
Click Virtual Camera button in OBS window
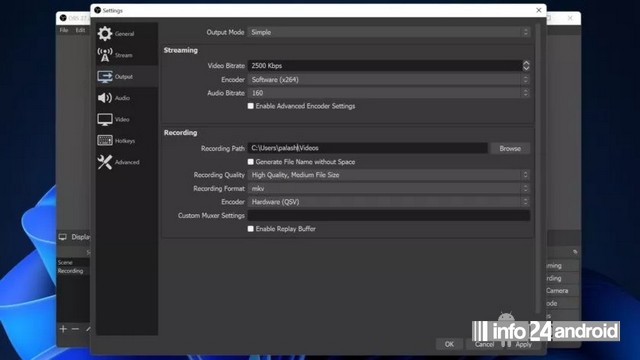(562, 291)
